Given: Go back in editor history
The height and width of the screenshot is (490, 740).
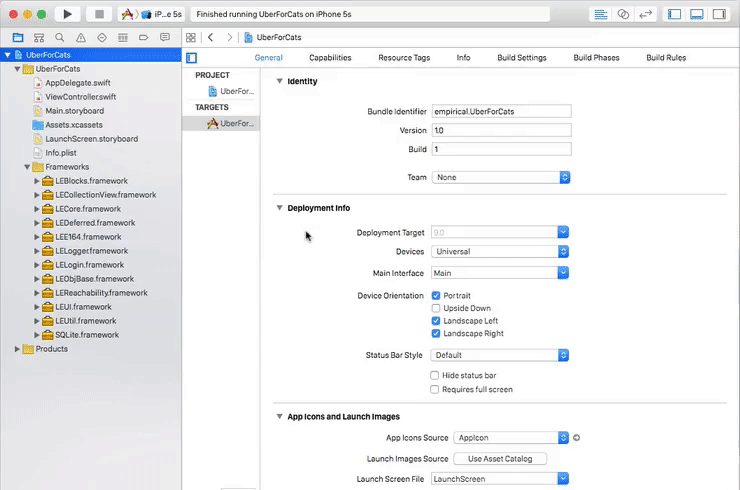Looking at the screenshot, I should click(x=210, y=37).
